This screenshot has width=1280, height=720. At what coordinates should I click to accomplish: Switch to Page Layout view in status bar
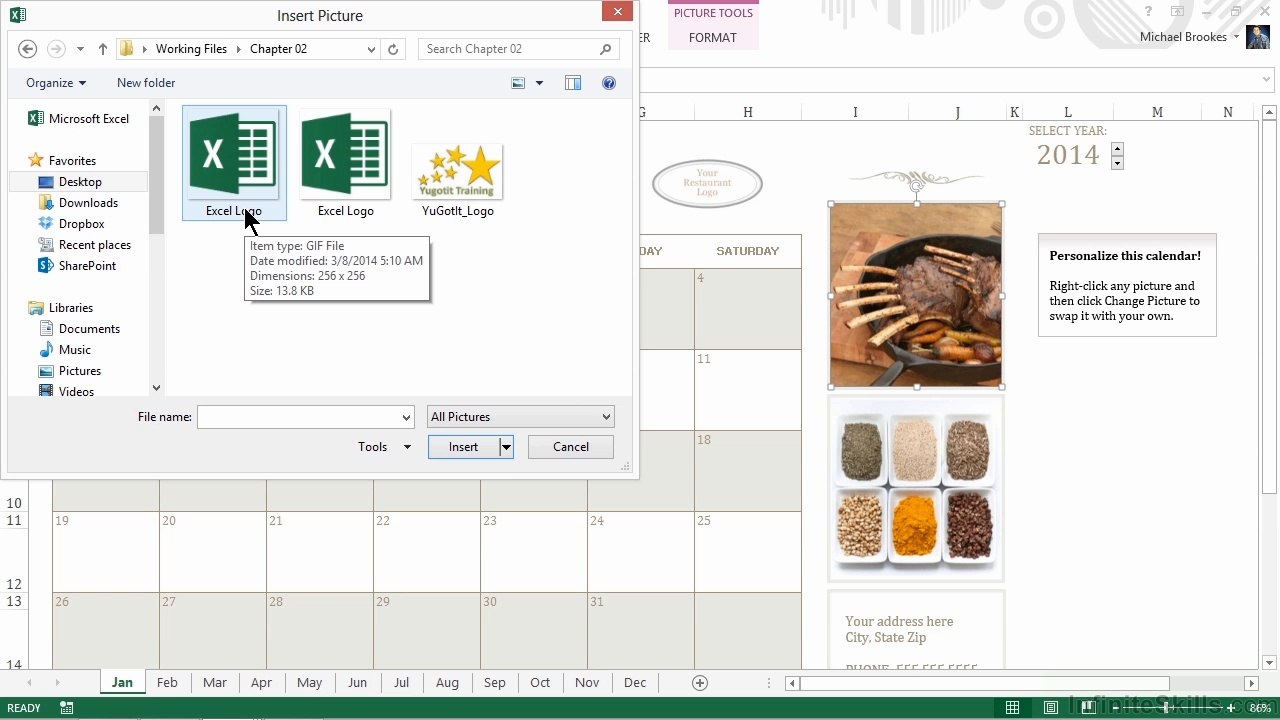coord(1051,708)
